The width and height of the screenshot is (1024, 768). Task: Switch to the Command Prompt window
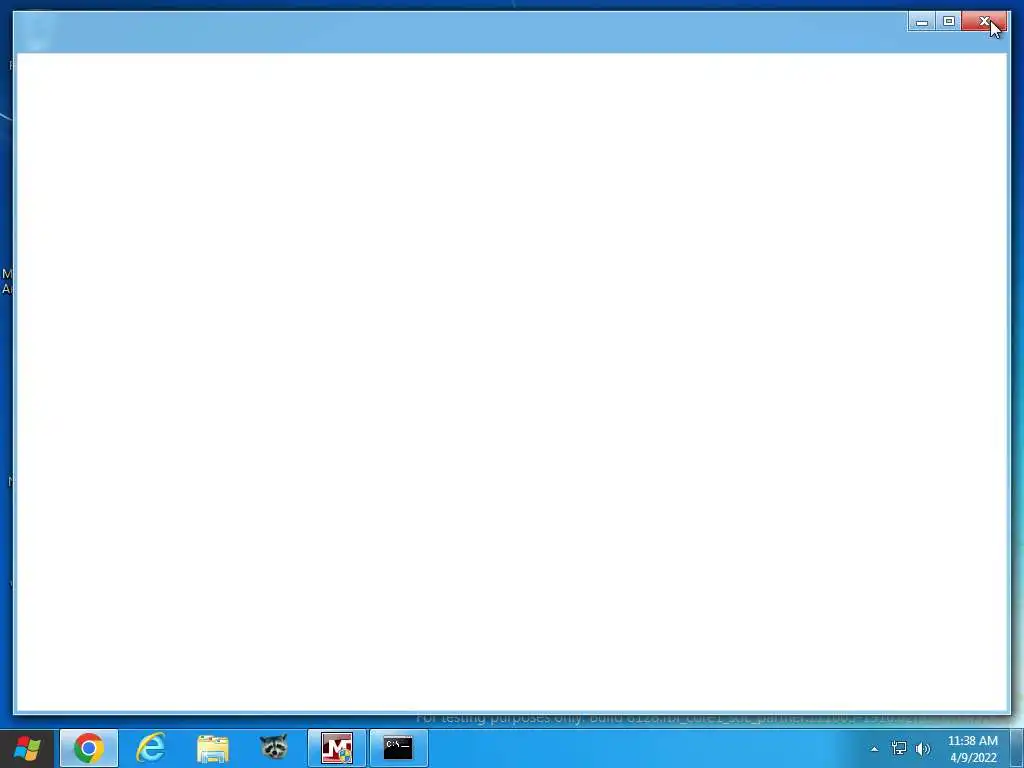[x=398, y=748]
